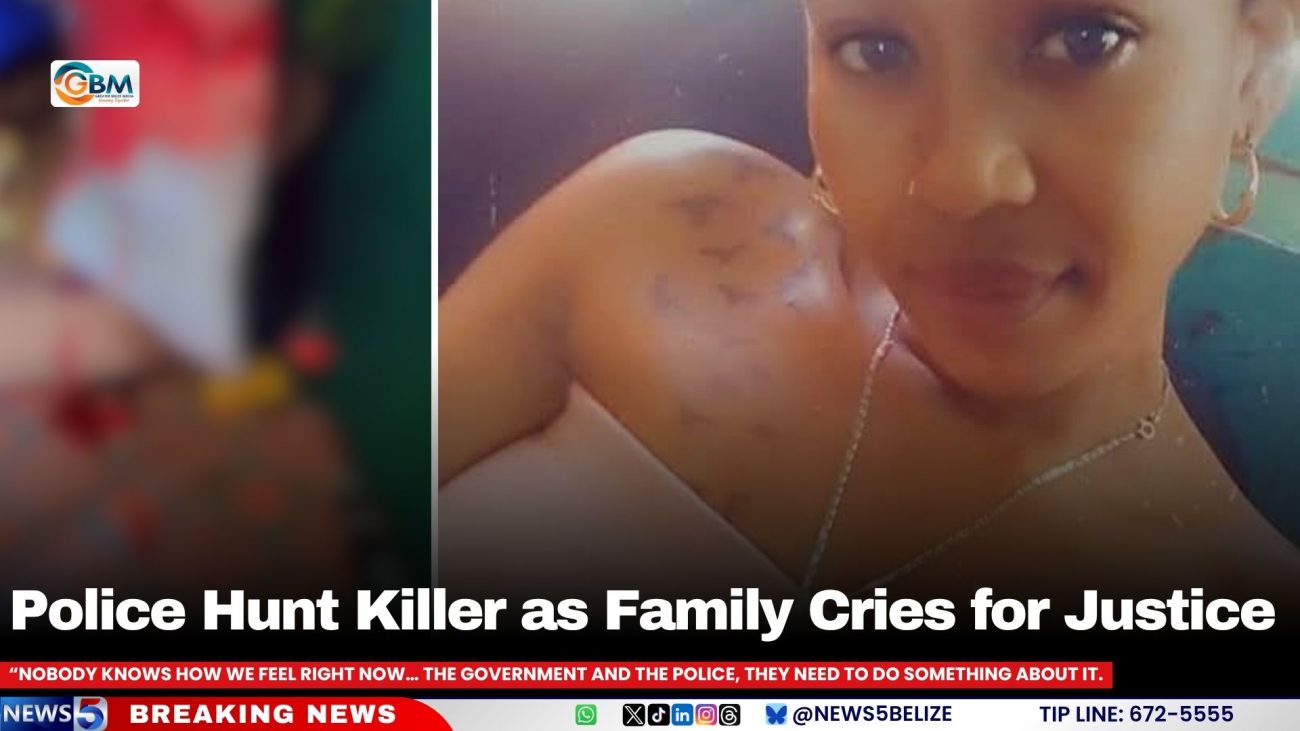This screenshot has height=731, width=1300.
Task: Open the X (Twitter) icon
Action: [x=633, y=715]
